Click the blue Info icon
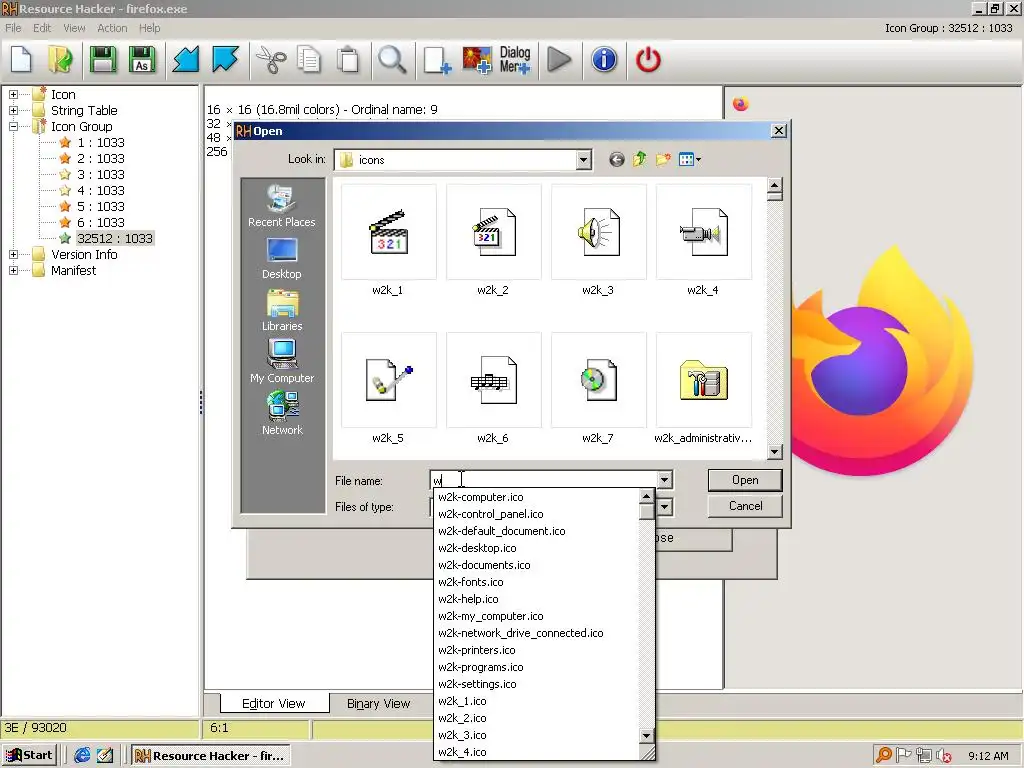This screenshot has width=1024, height=768. coord(604,60)
